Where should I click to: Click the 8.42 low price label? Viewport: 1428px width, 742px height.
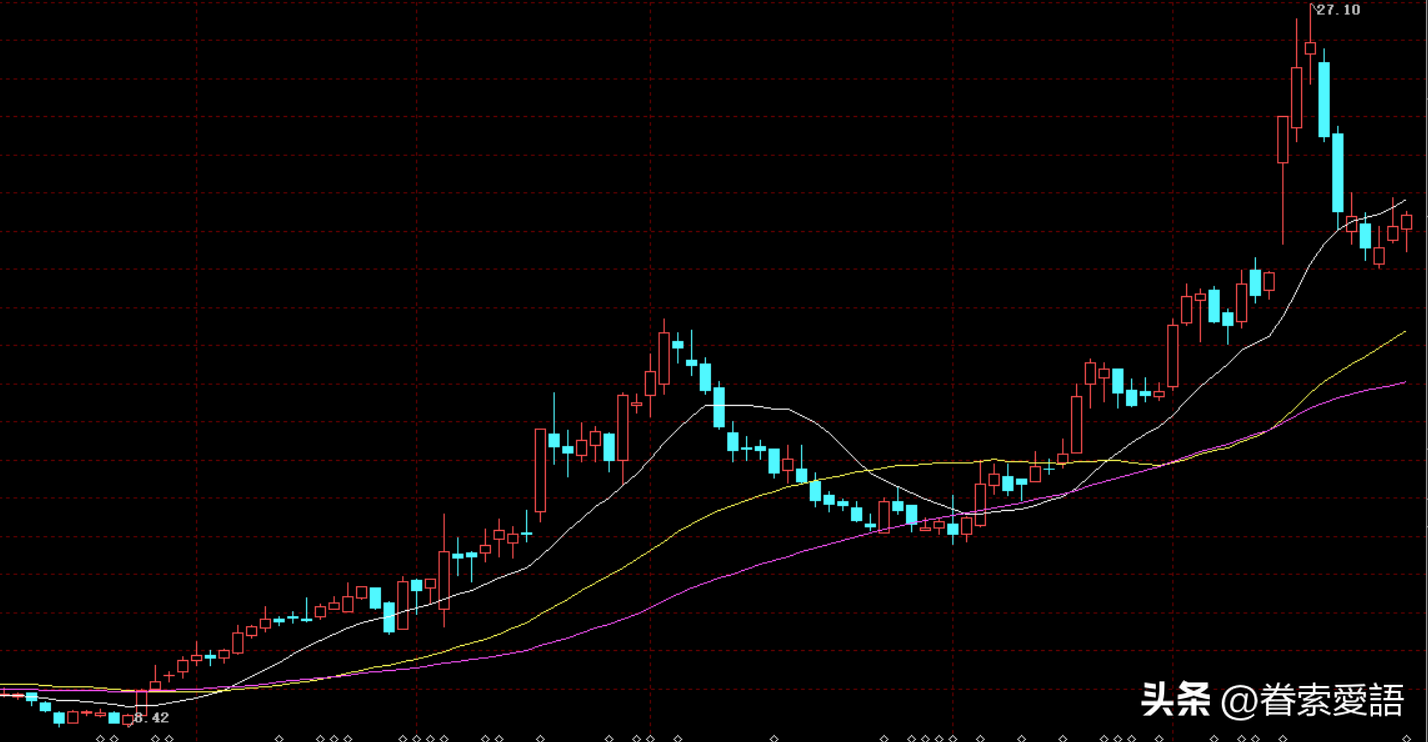152,718
